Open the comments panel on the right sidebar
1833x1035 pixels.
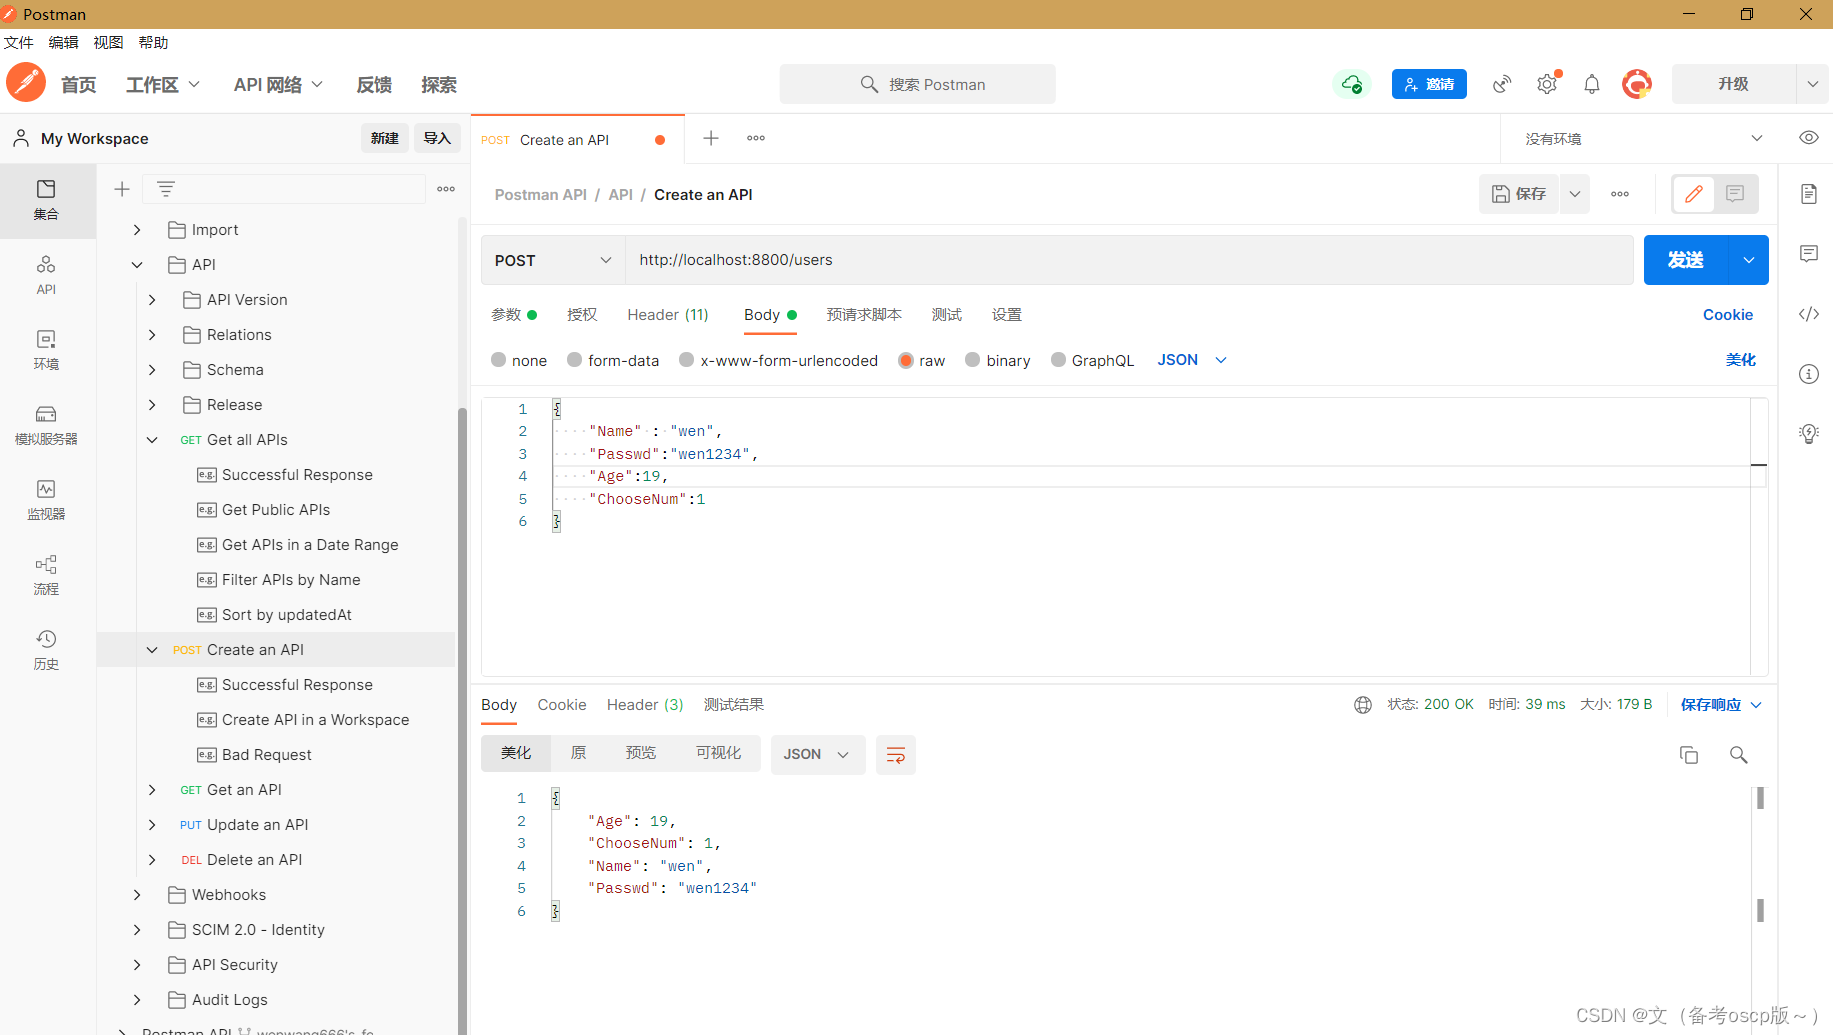(x=1809, y=254)
